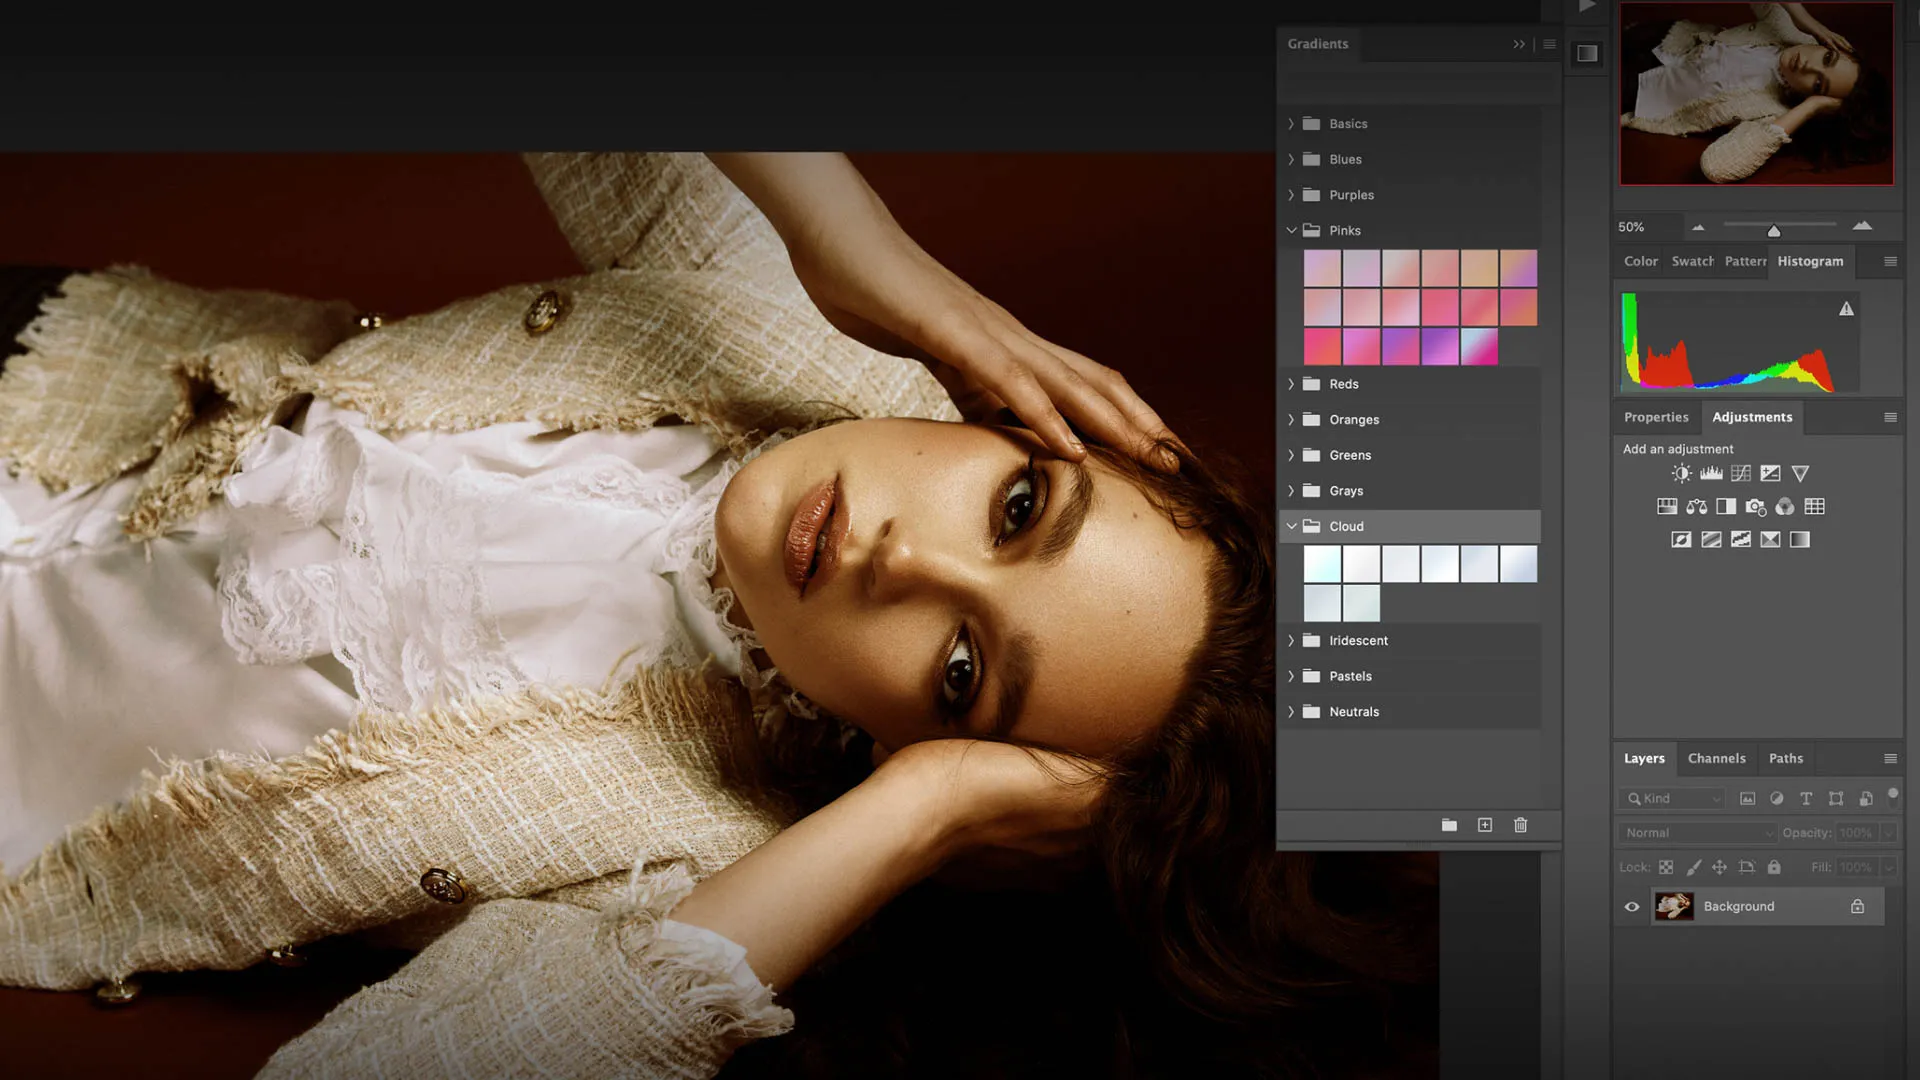This screenshot has width=1920, height=1080.
Task: Open the Kind filter dropdown
Action: click(x=1672, y=799)
